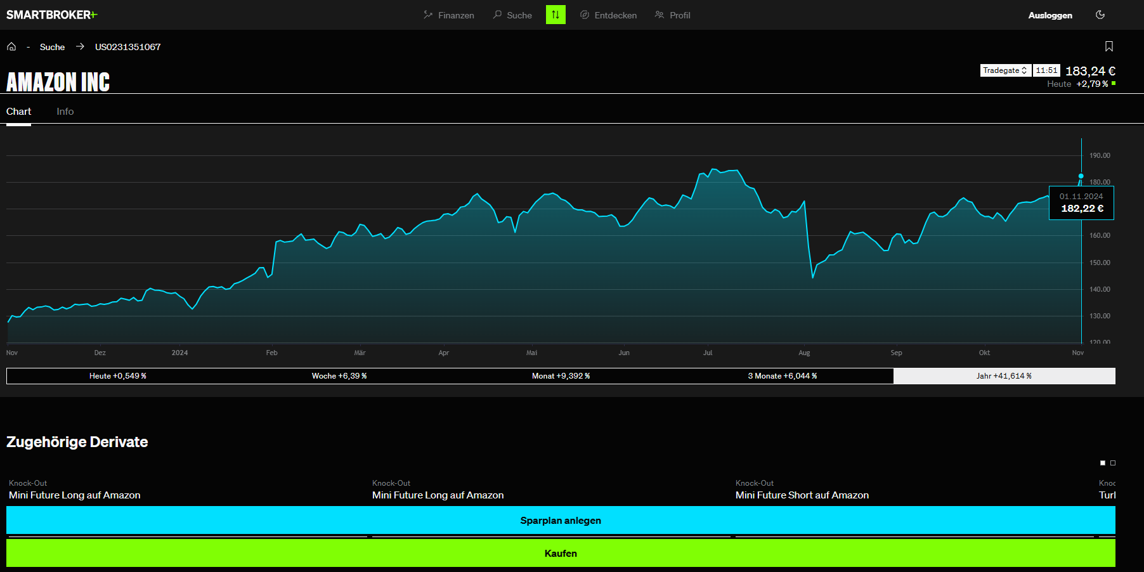Open the first Mini Future Long auf Amazon card
Screen dimensions: 1144x572
pos(74,495)
